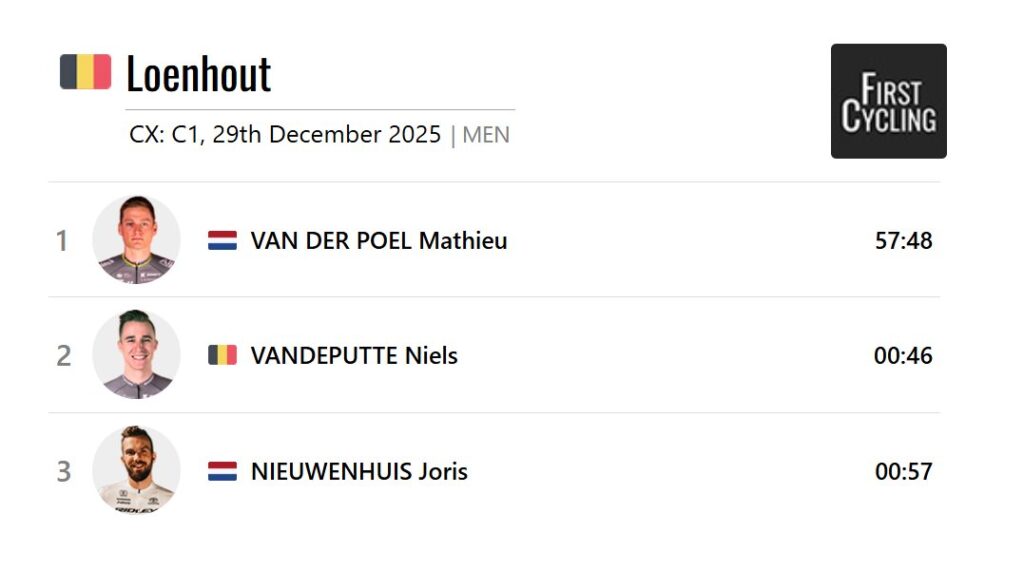Click the 00:46 time gap

pos(903,356)
